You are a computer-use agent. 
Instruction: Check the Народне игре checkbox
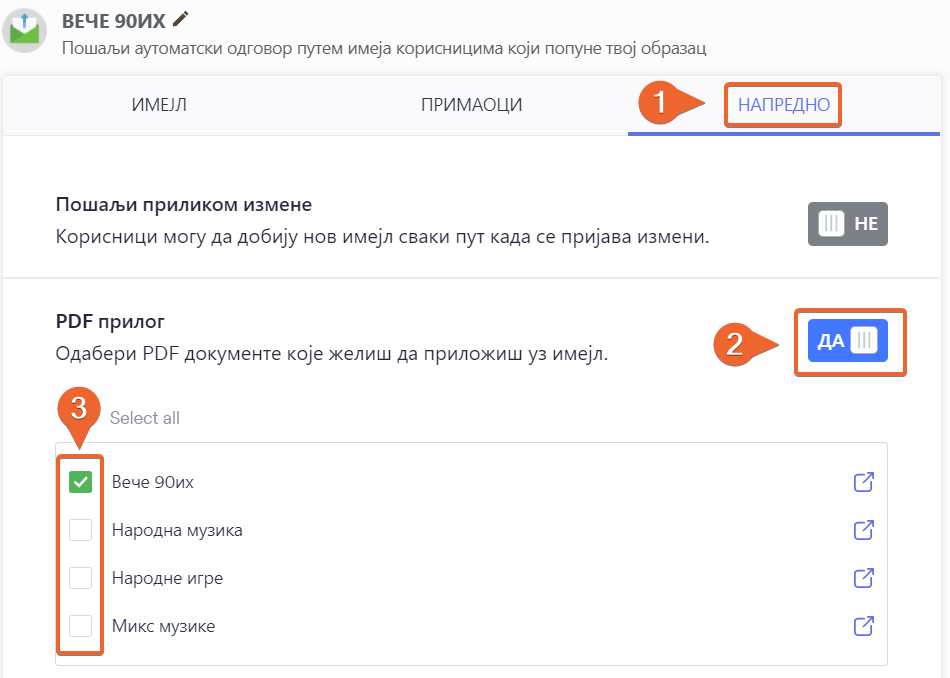point(80,578)
